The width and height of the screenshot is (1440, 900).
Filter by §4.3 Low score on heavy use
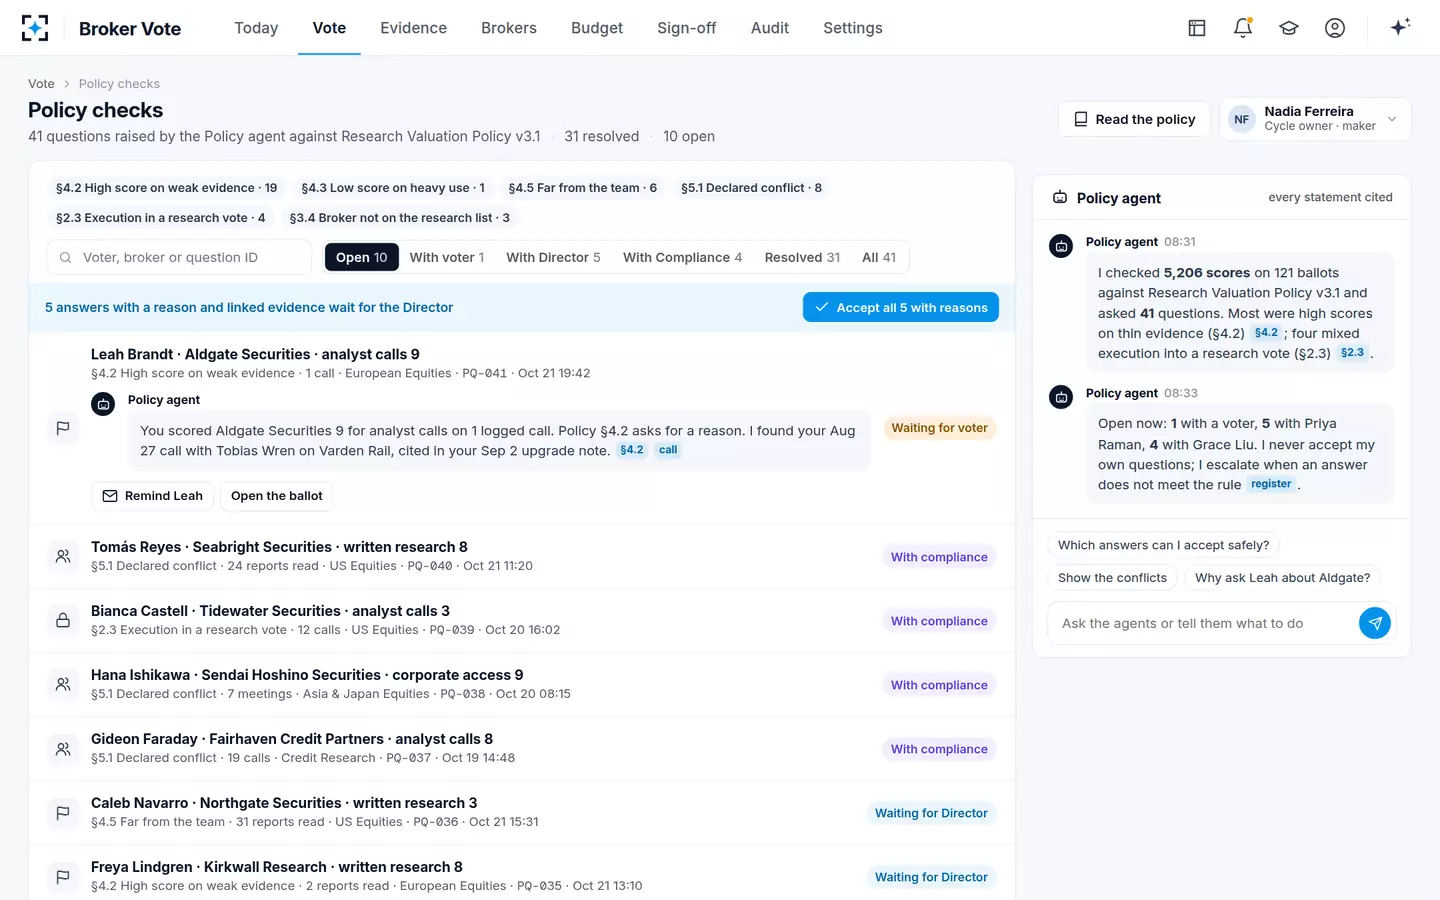[x=393, y=188]
